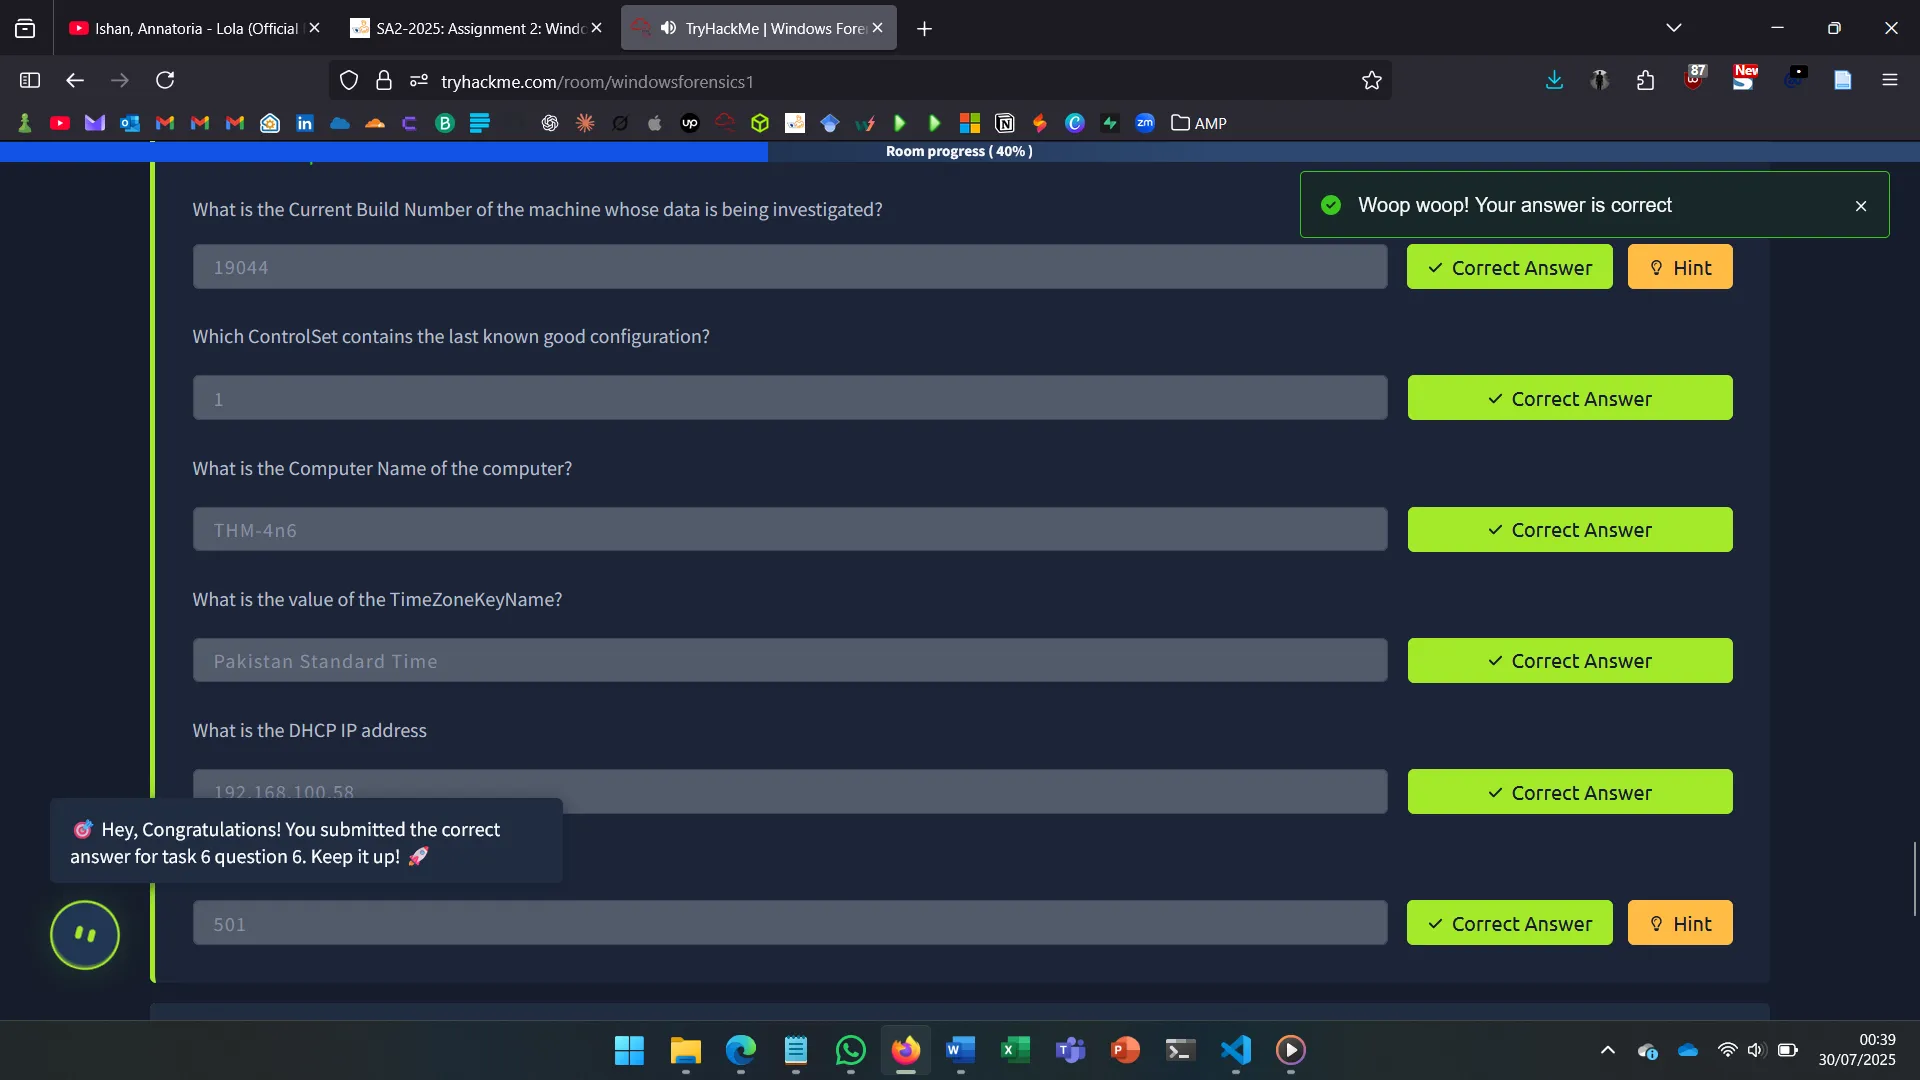Mute audio on the TryHackMe tab
The image size is (1920, 1080).
(x=668, y=28)
